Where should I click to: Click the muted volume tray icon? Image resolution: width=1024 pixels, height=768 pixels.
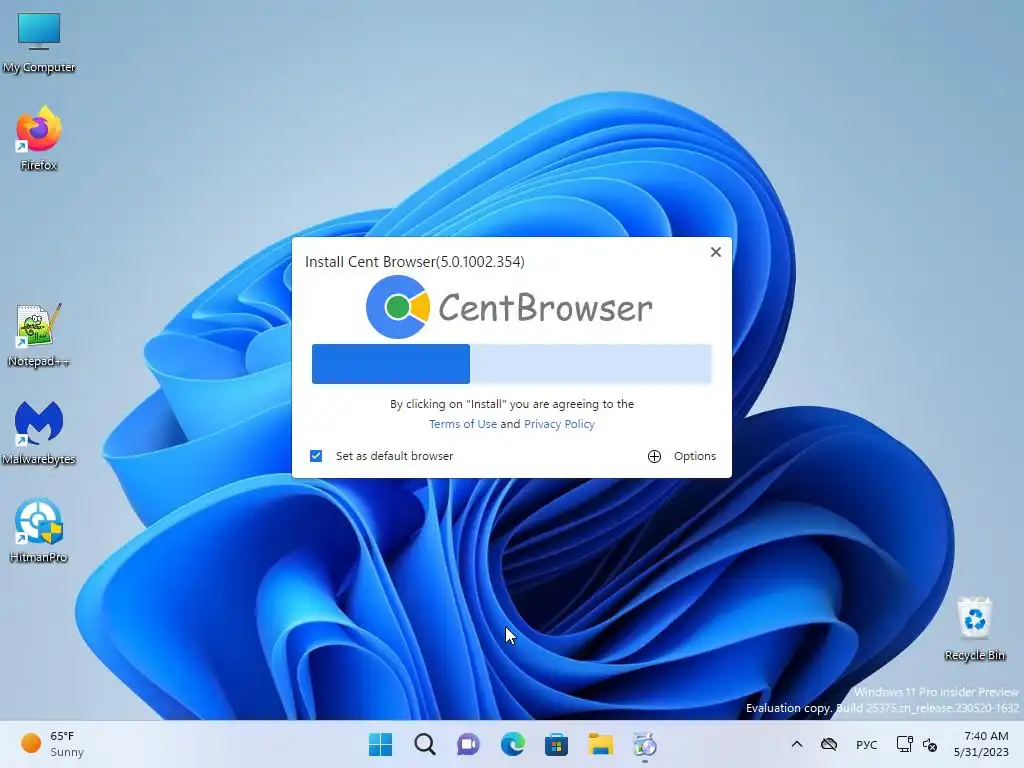coord(930,744)
